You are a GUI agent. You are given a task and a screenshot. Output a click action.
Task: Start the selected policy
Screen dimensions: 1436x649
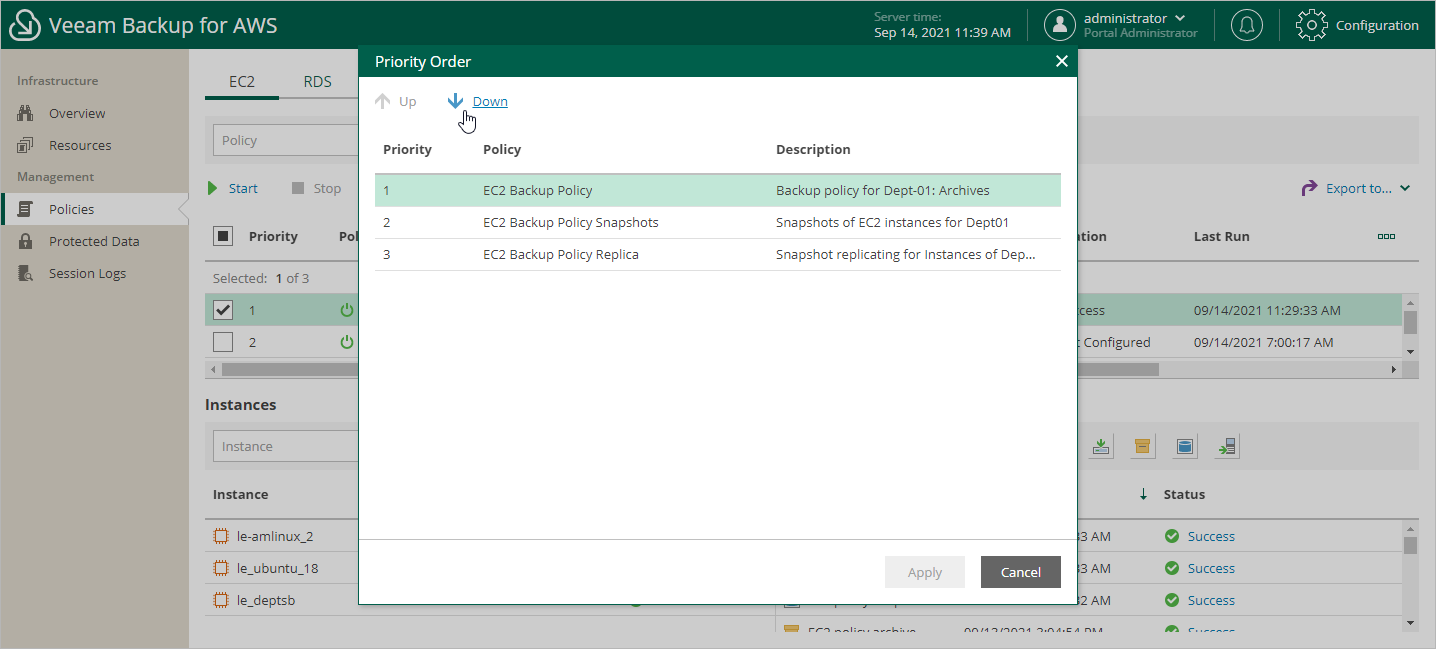233,188
